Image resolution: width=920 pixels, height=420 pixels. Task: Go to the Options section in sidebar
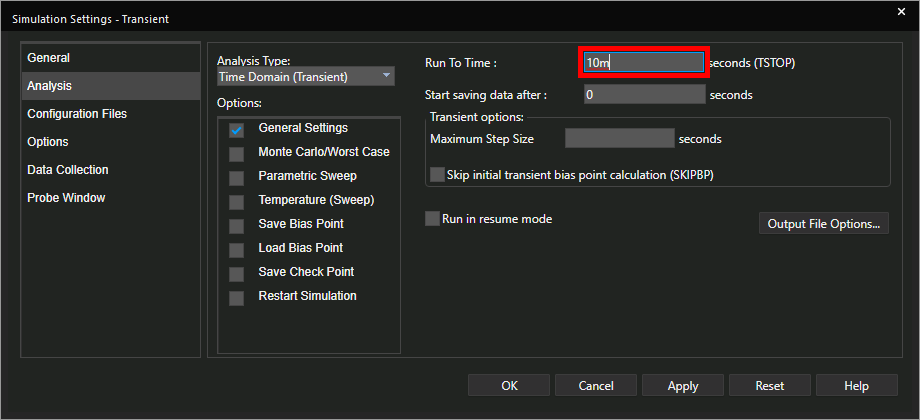110,142
